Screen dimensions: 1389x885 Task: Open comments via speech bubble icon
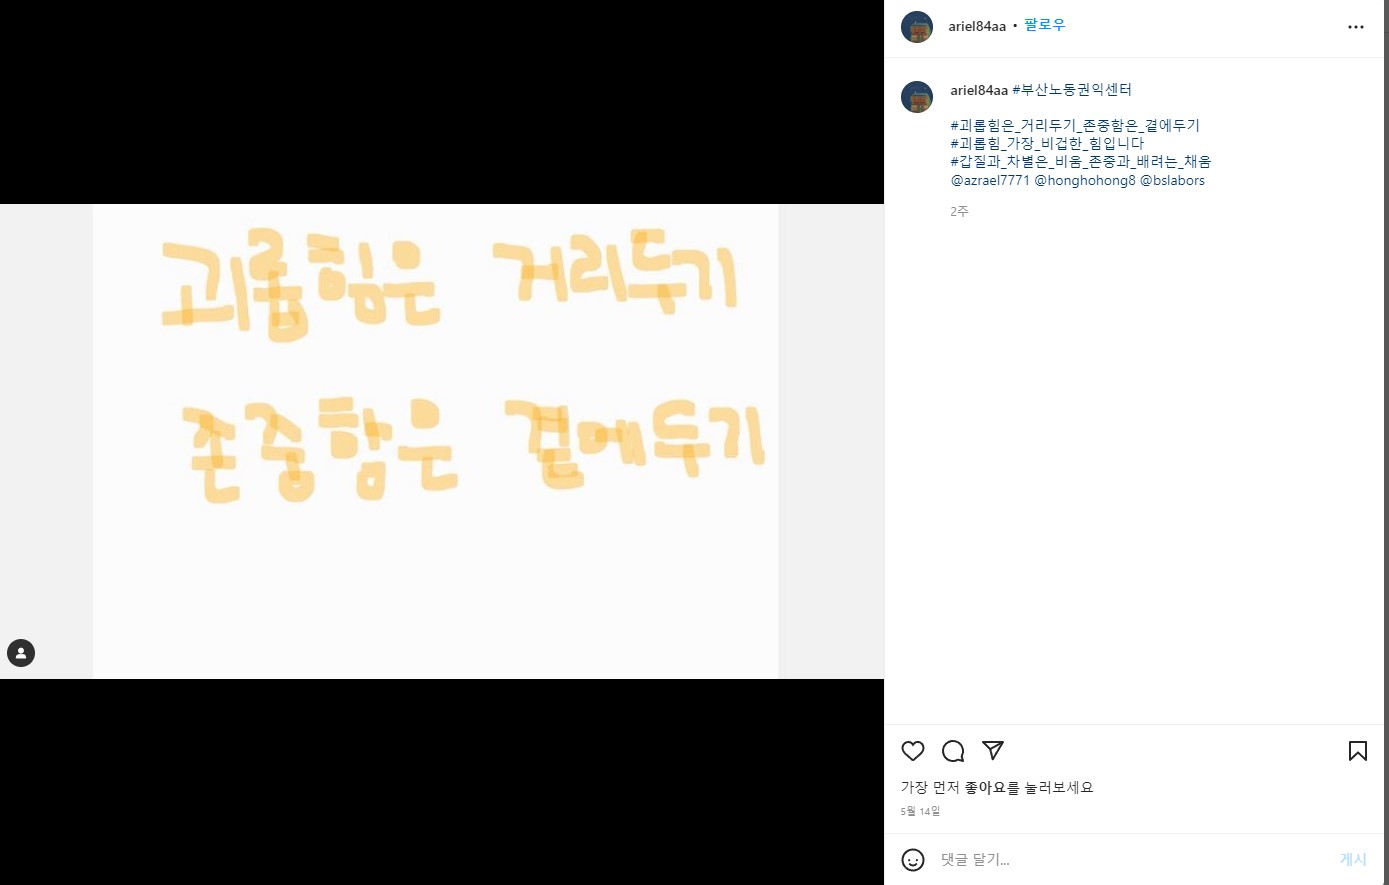(x=953, y=751)
